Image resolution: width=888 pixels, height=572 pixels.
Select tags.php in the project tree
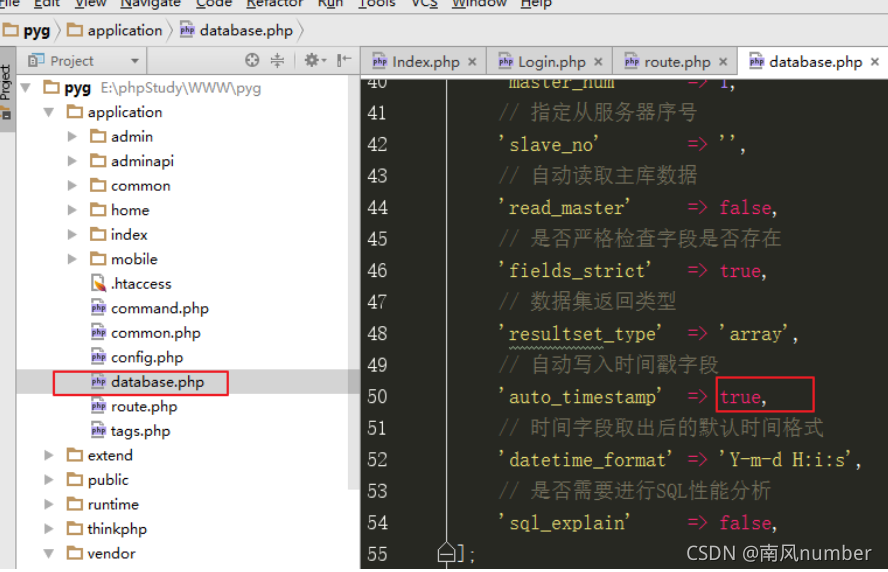130,430
